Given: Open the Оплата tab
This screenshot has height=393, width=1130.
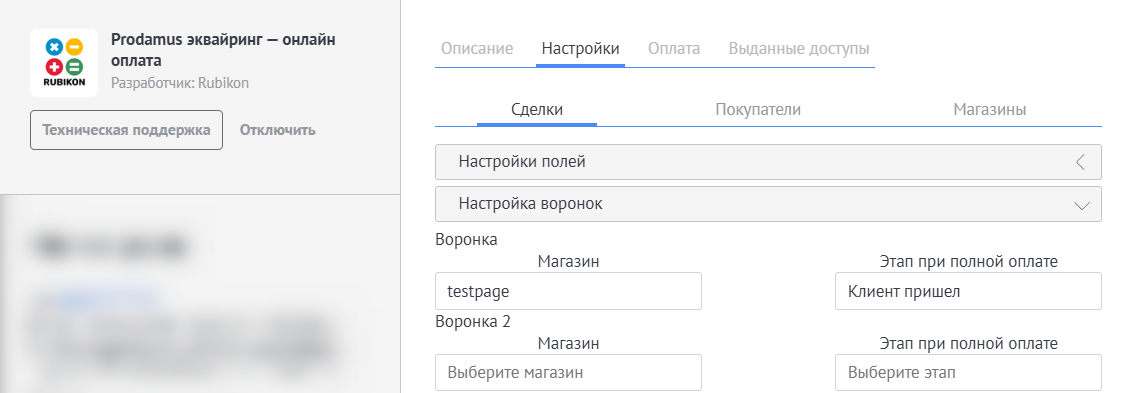Looking at the screenshot, I should click(x=674, y=49).
